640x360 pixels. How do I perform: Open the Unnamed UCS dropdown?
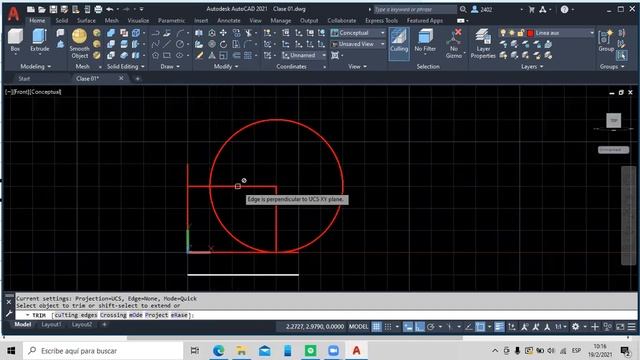pos(304,55)
